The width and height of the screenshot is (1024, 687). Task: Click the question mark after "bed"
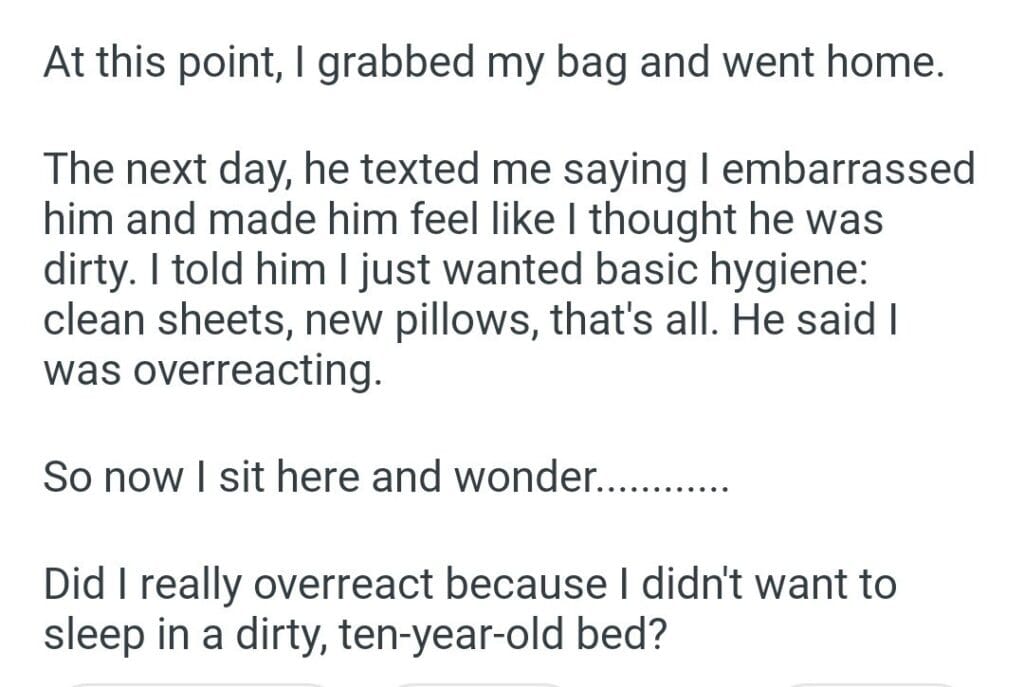click(x=657, y=636)
